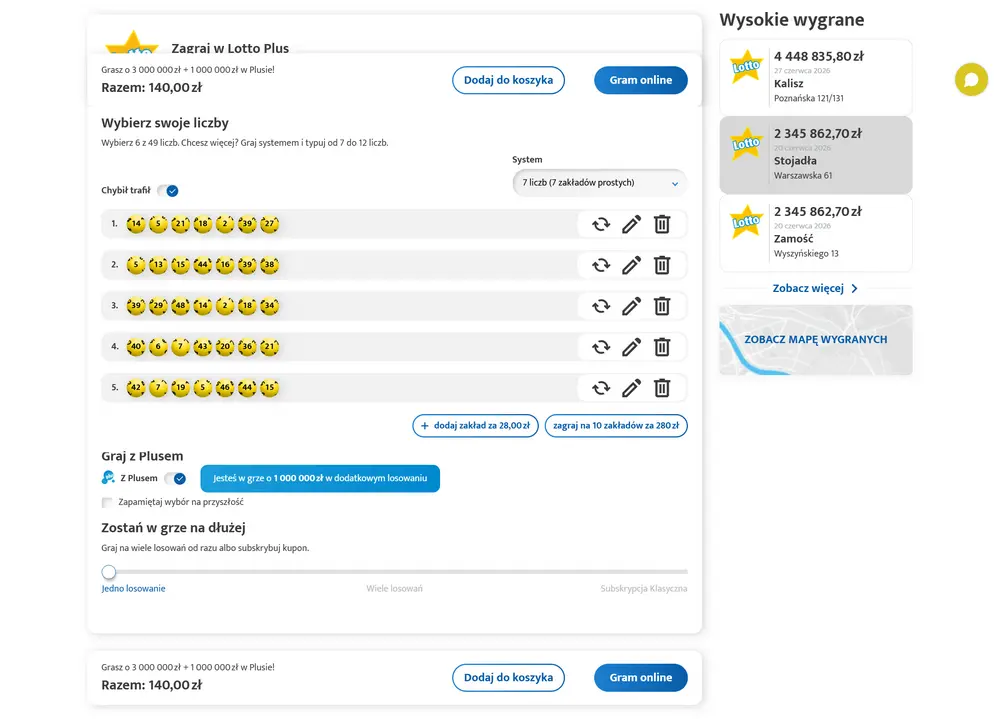Choose zagraj na 10 zakładów za 280 zł
The width and height of the screenshot is (1000, 719).
click(x=616, y=426)
